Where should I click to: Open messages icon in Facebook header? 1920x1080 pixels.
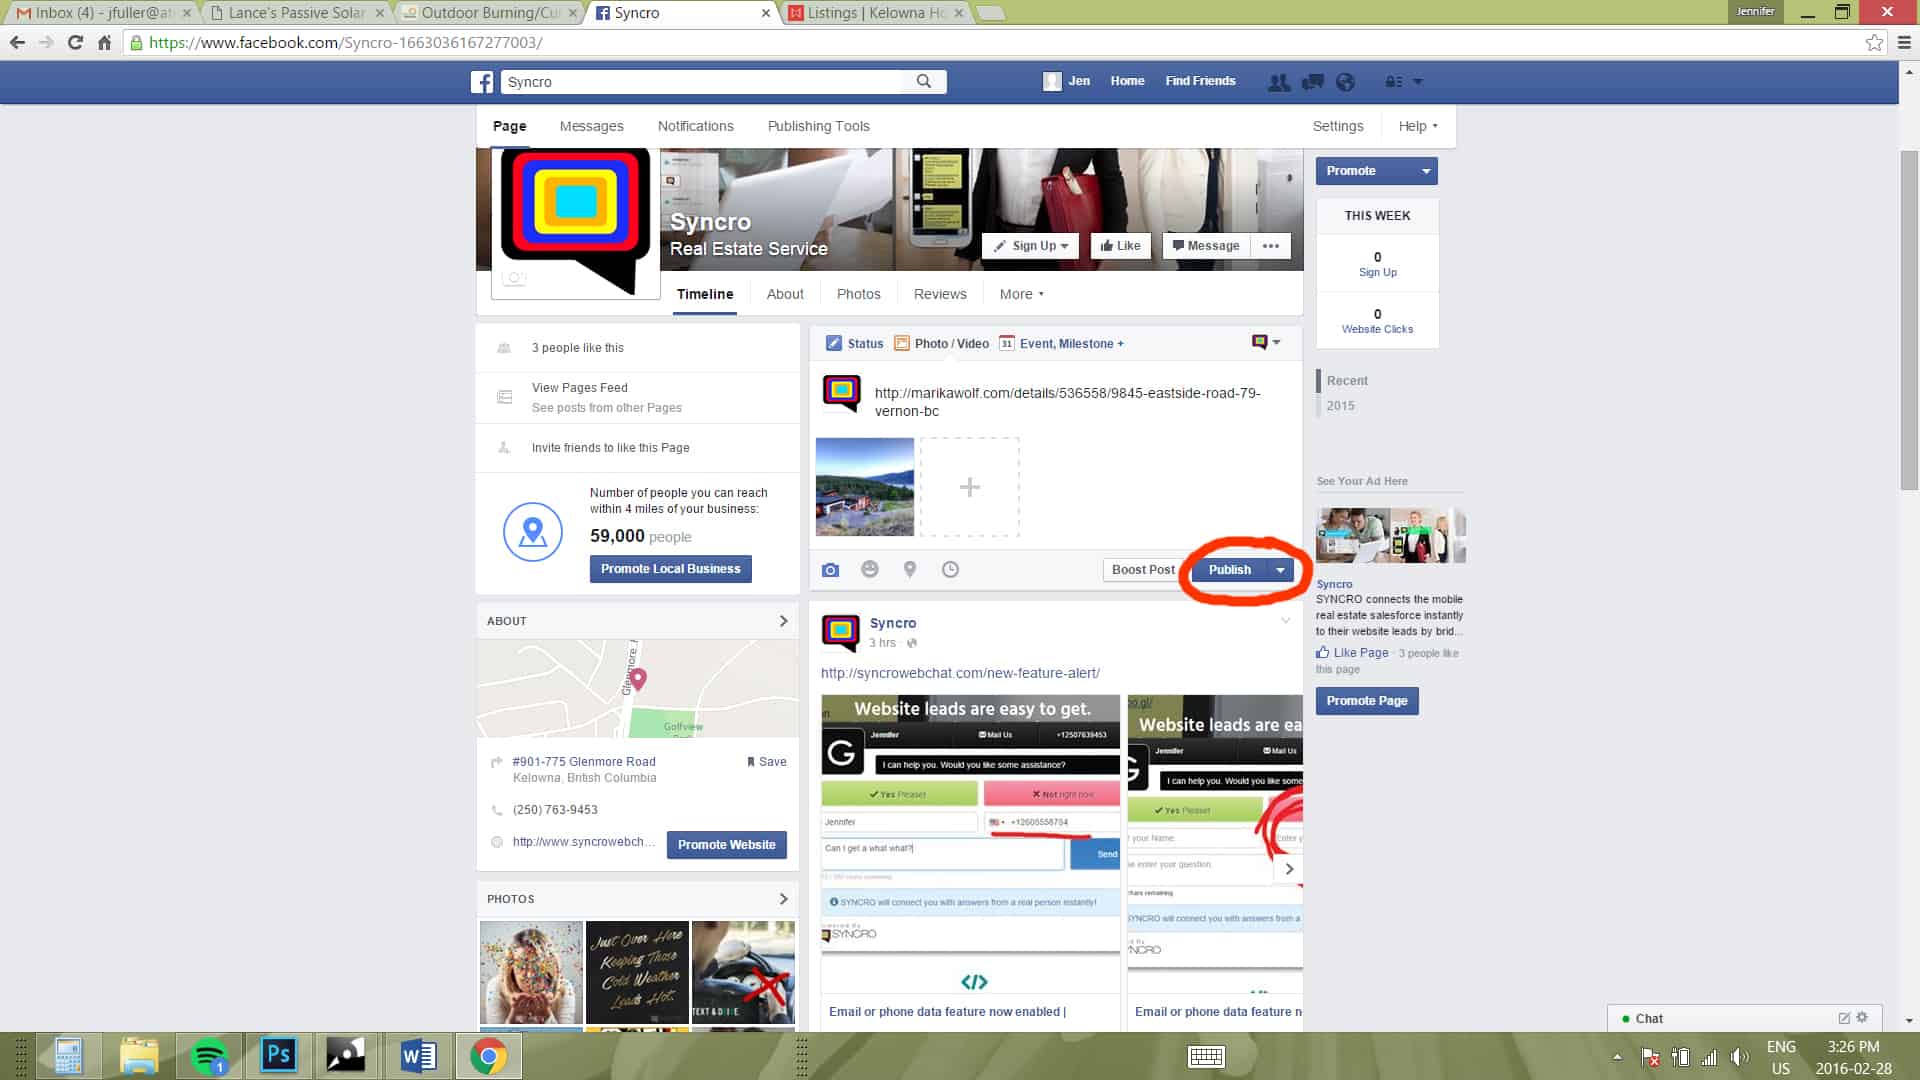[1313, 82]
